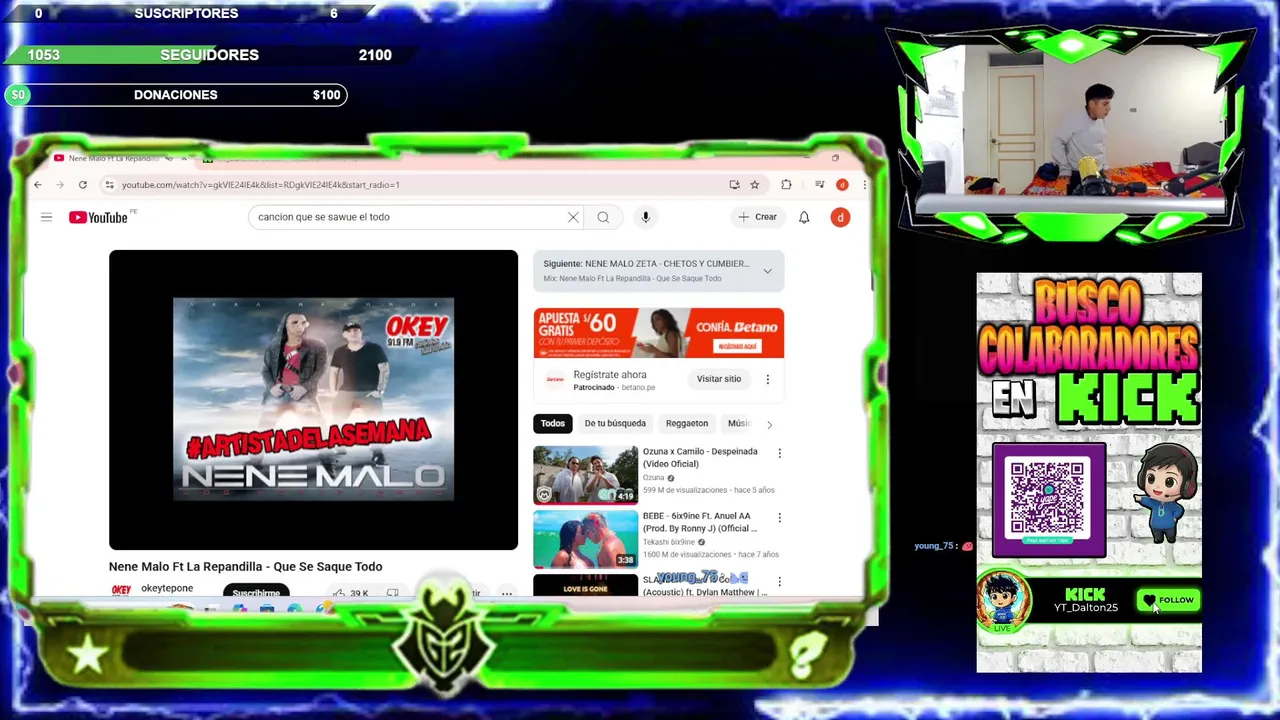The image size is (1280, 720).
Task: Click the Betano banner ad image
Action: pos(659,333)
